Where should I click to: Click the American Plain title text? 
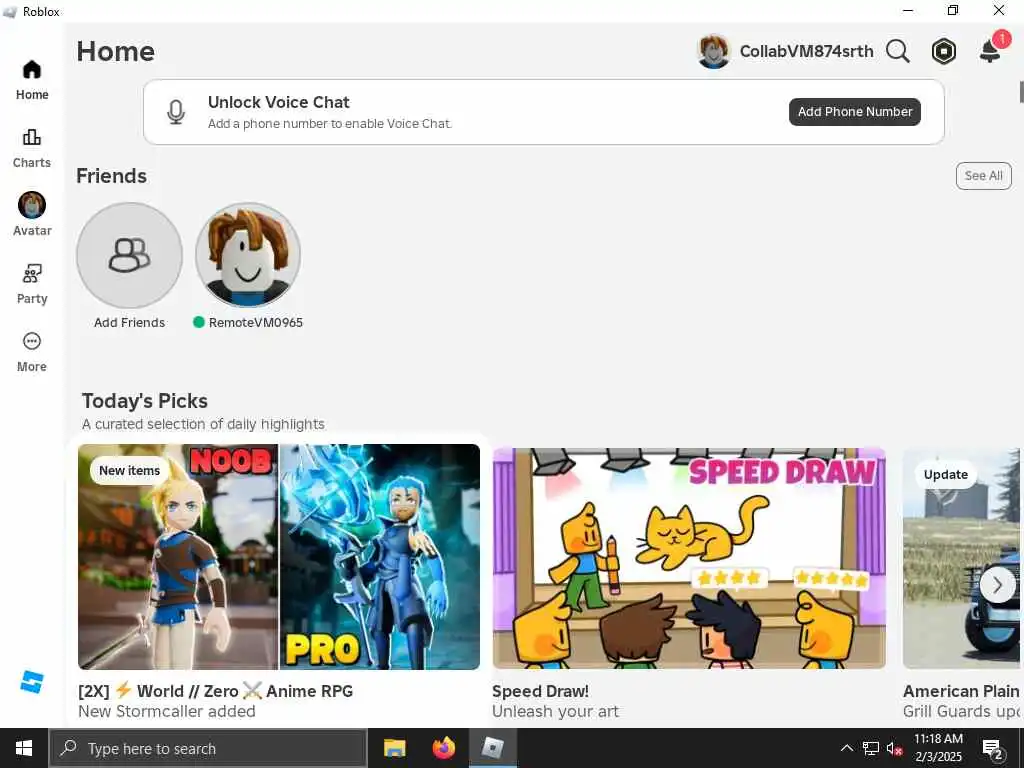point(961,691)
